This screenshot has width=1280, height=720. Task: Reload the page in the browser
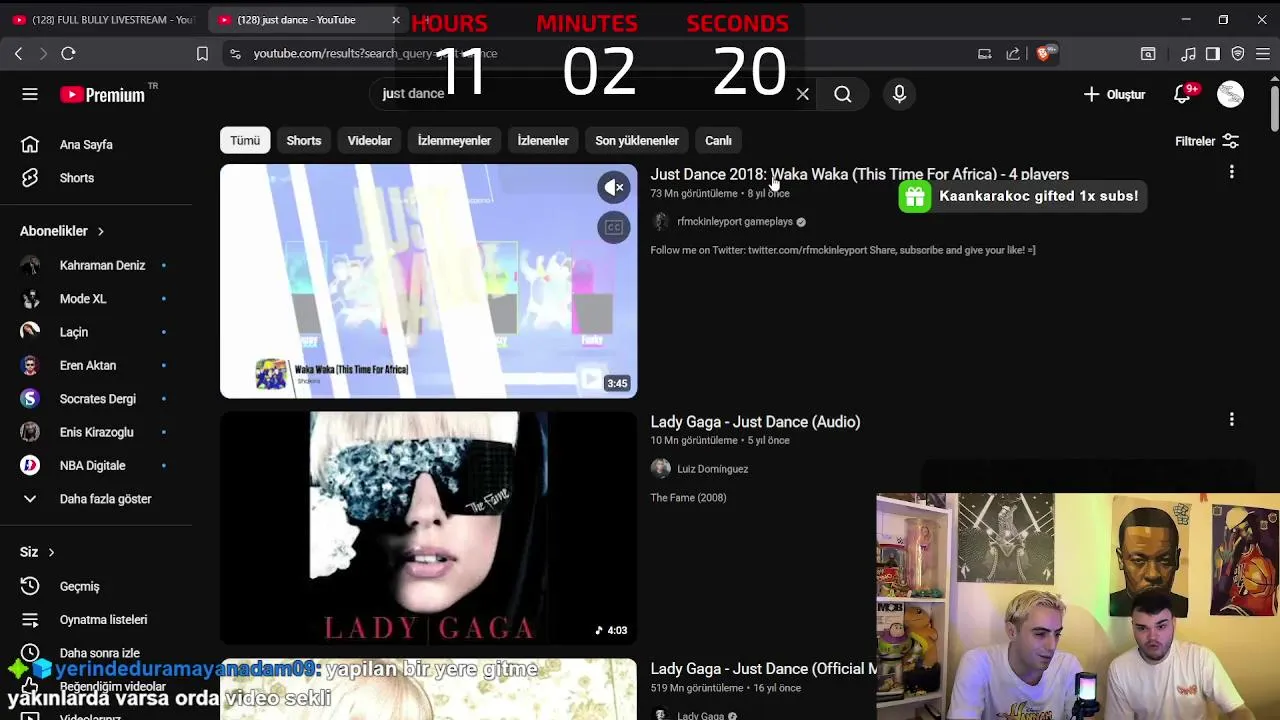click(68, 54)
